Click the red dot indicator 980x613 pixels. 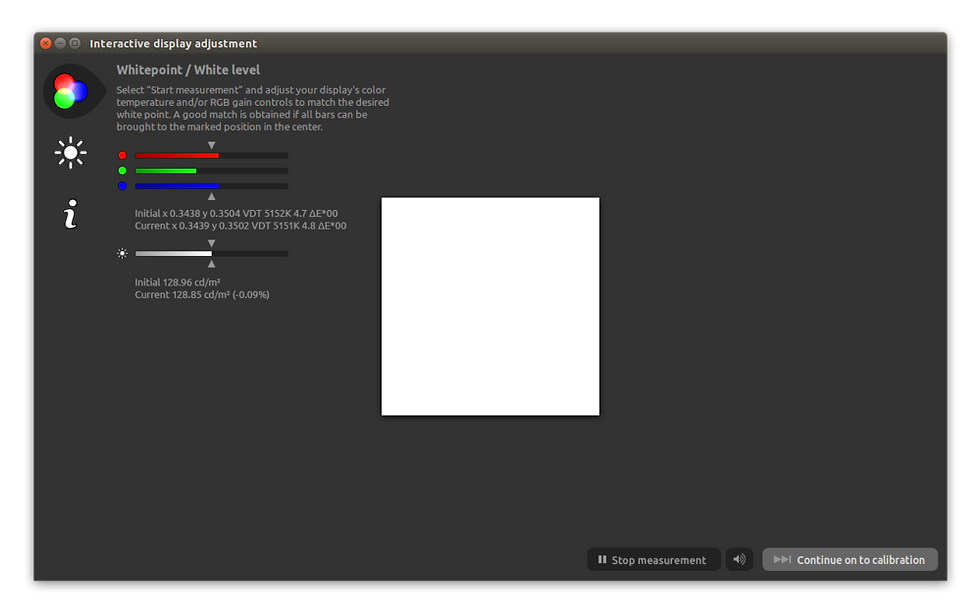click(x=122, y=155)
